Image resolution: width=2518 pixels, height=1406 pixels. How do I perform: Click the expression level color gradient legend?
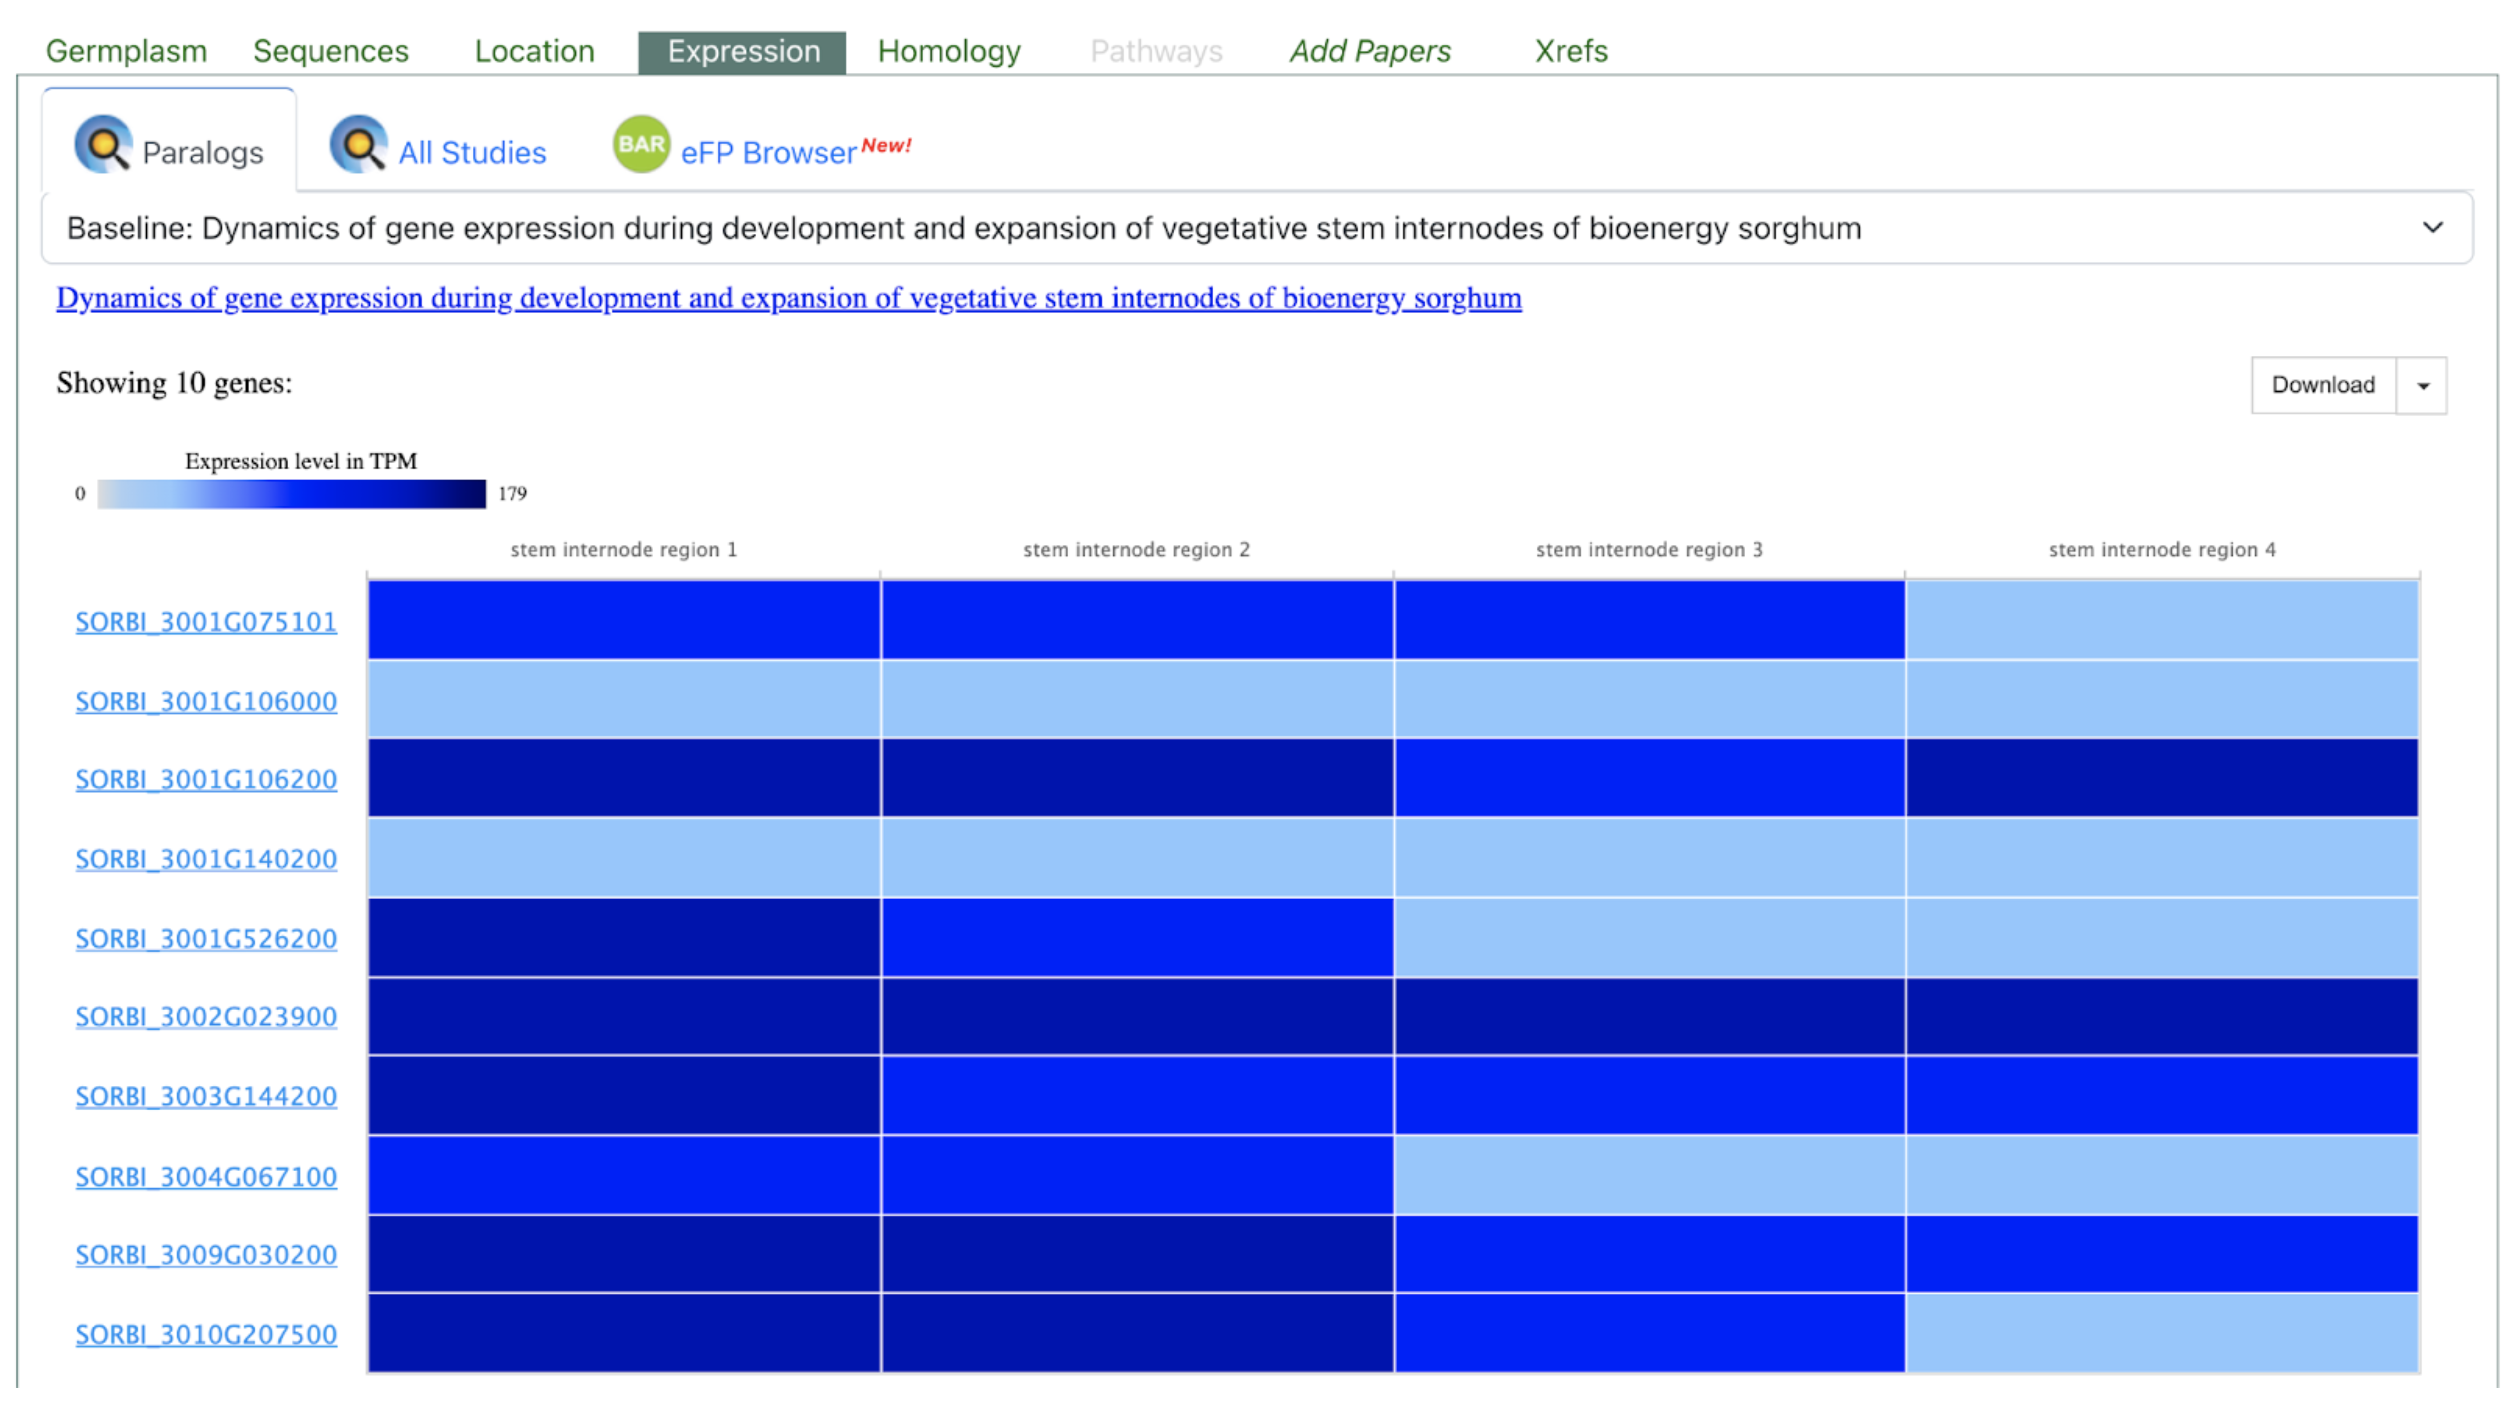291,494
